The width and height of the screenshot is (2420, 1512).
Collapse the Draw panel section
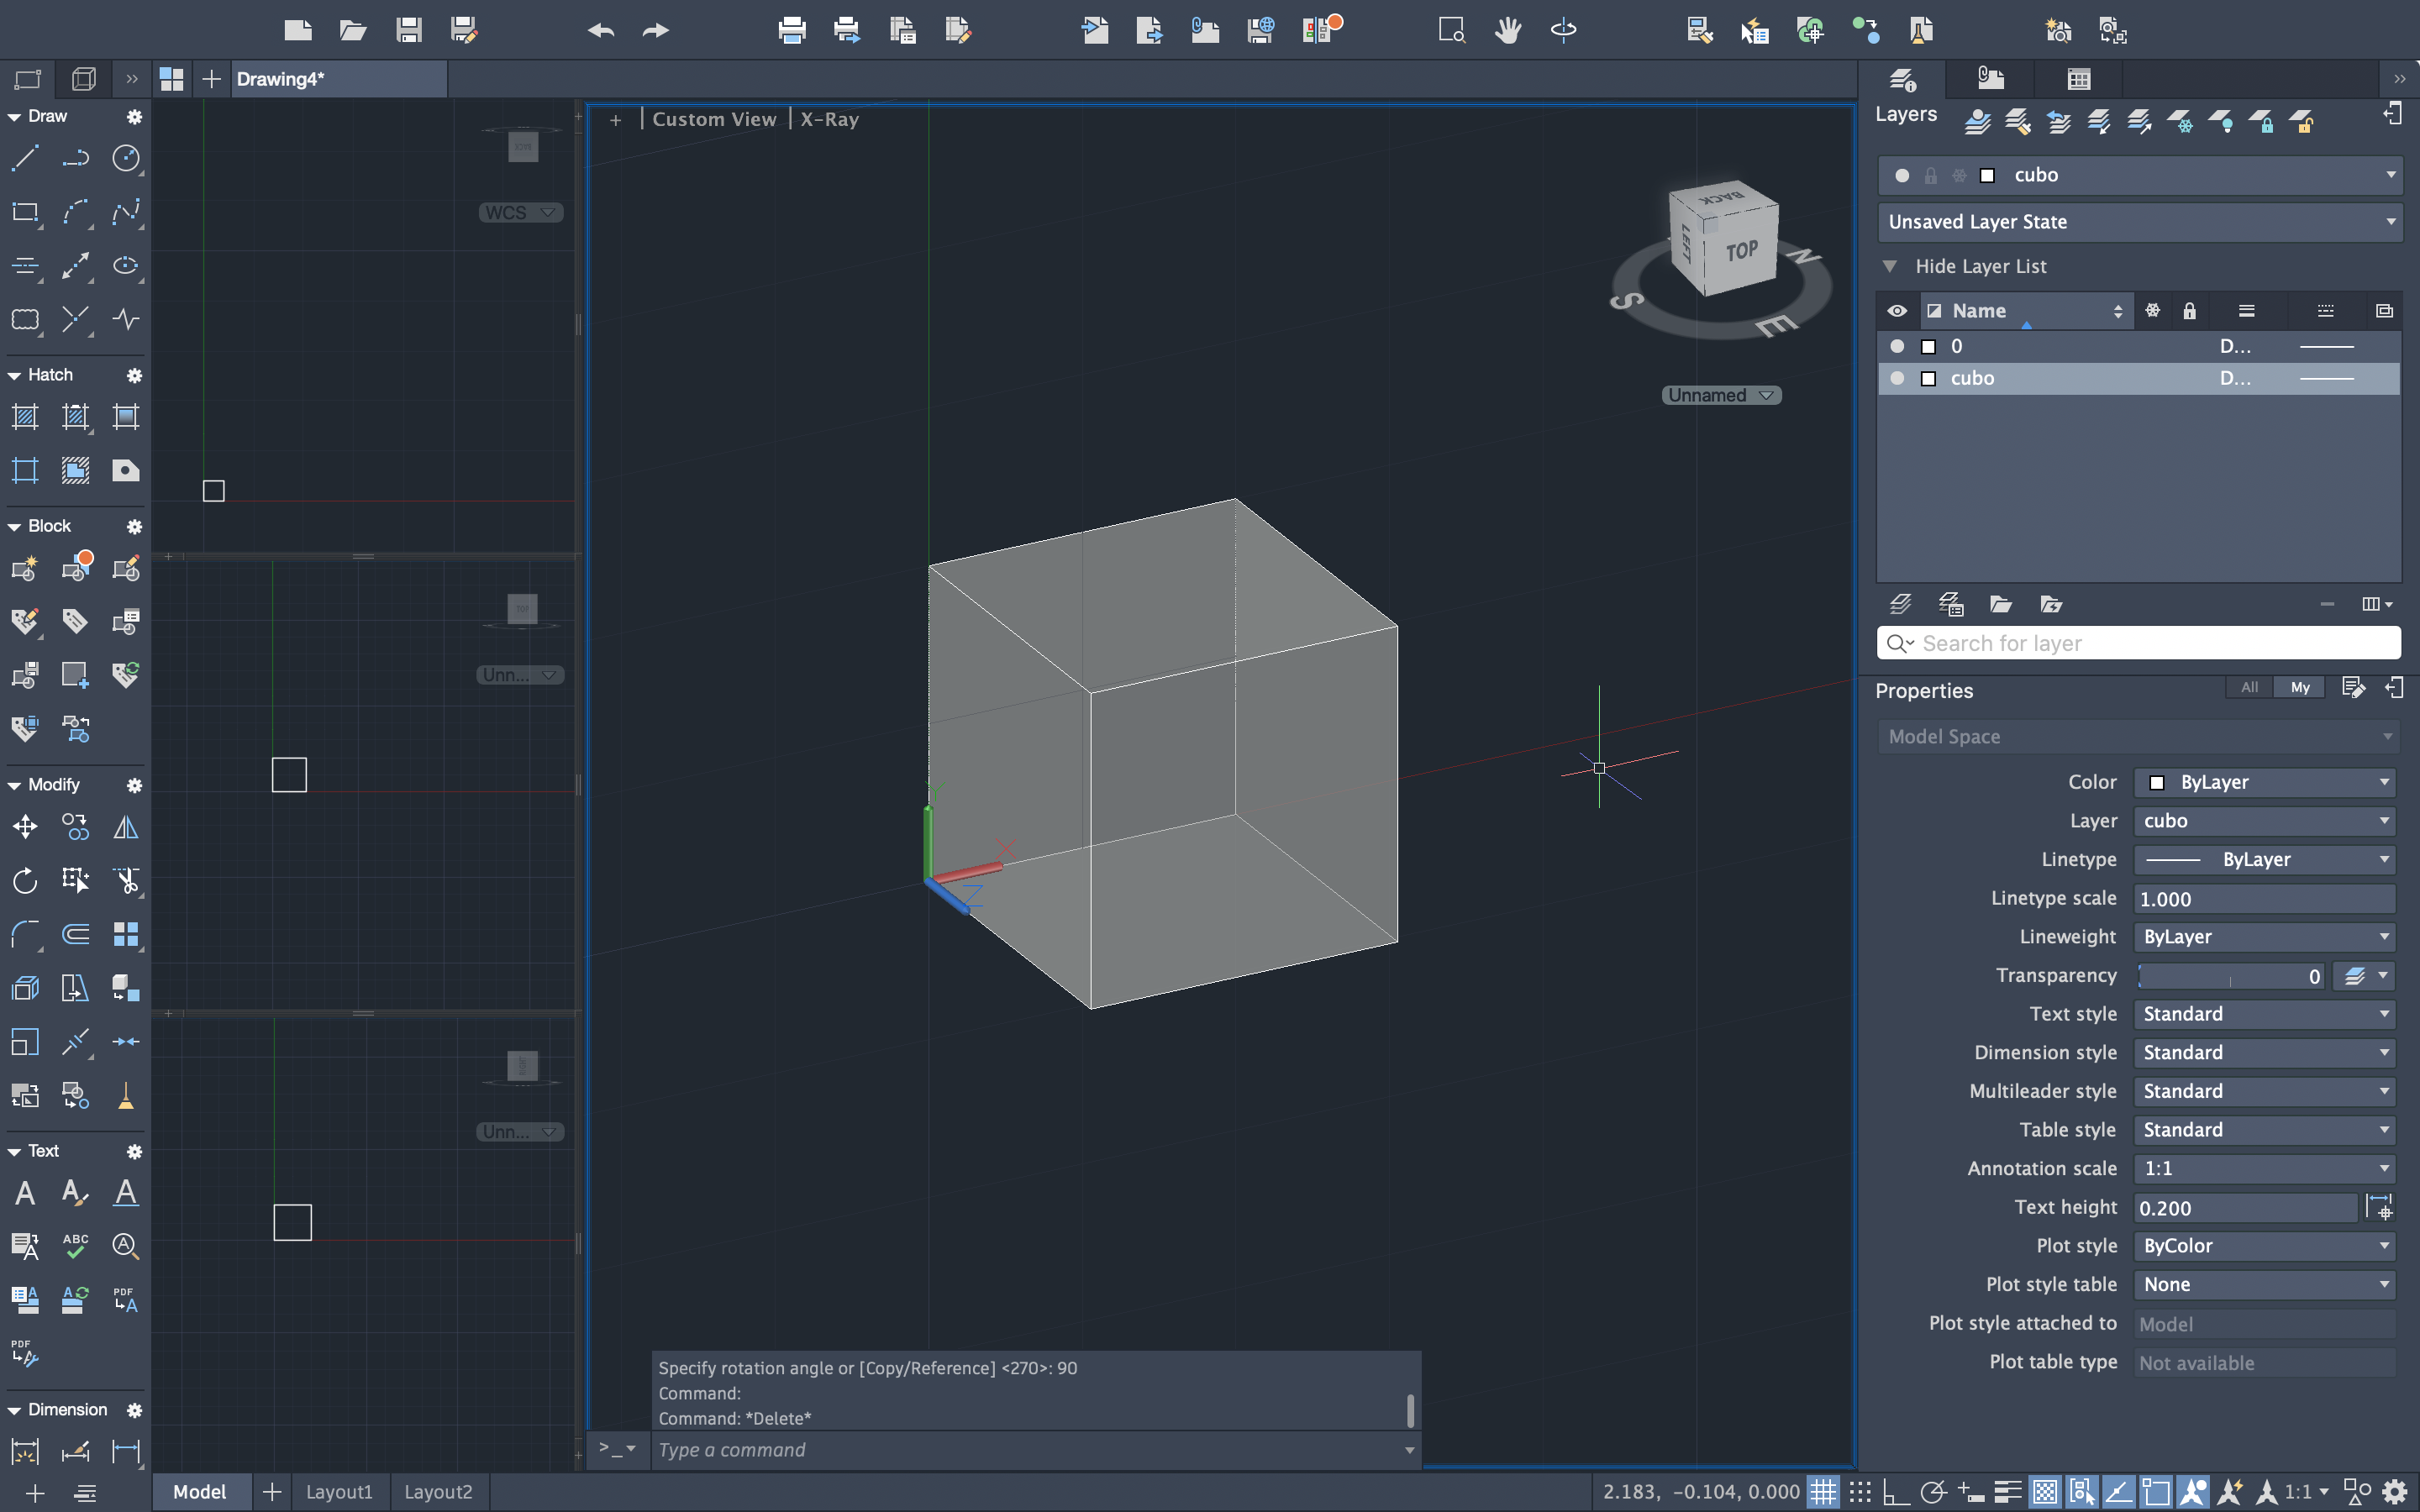tap(14, 117)
